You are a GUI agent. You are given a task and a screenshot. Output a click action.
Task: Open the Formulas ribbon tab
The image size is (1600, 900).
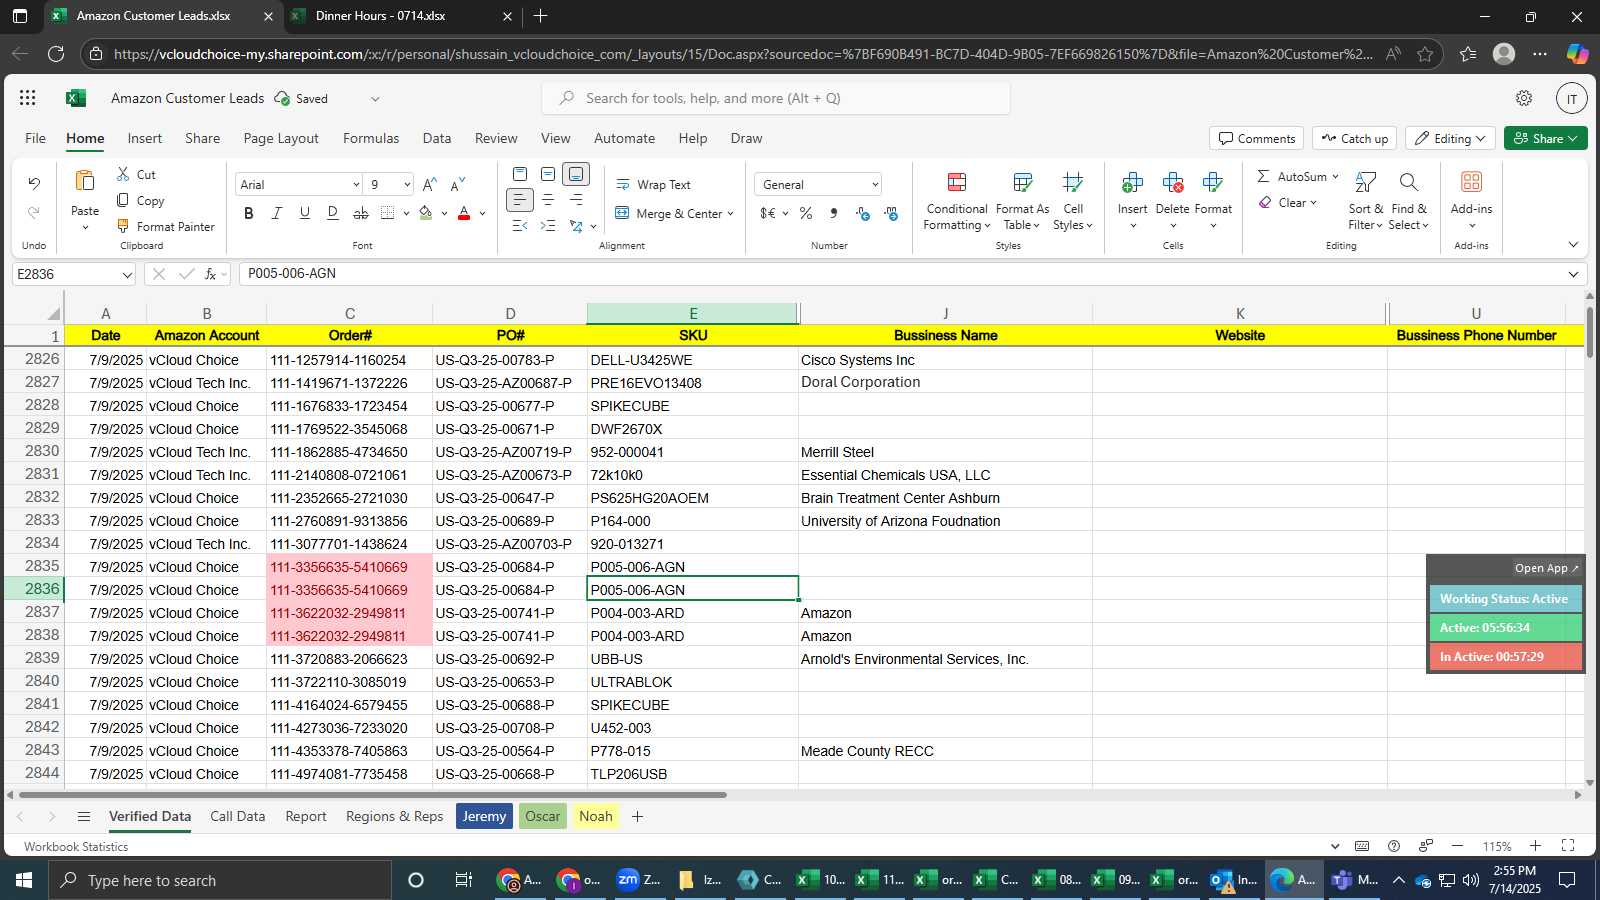(x=371, y=138)
